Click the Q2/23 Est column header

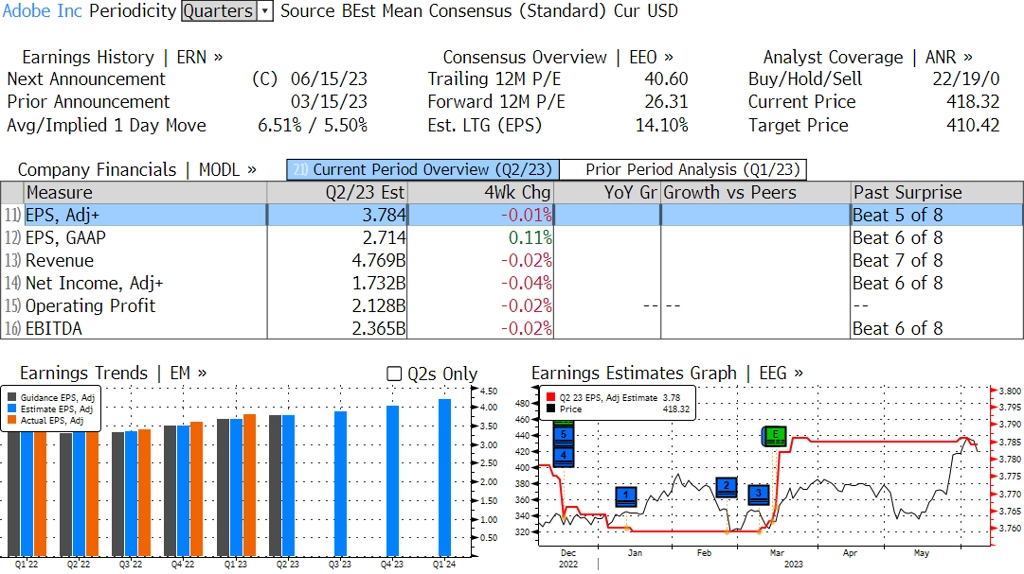(x=337, y=193)
